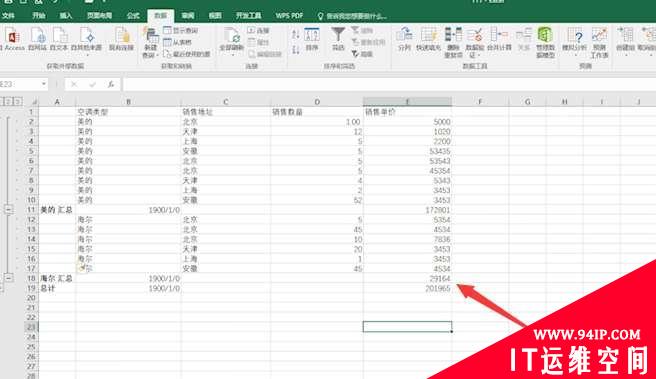Click the Remove Duplicates icon
The image size is (656, 379).
pyautogui.click(x=453, y=42)
